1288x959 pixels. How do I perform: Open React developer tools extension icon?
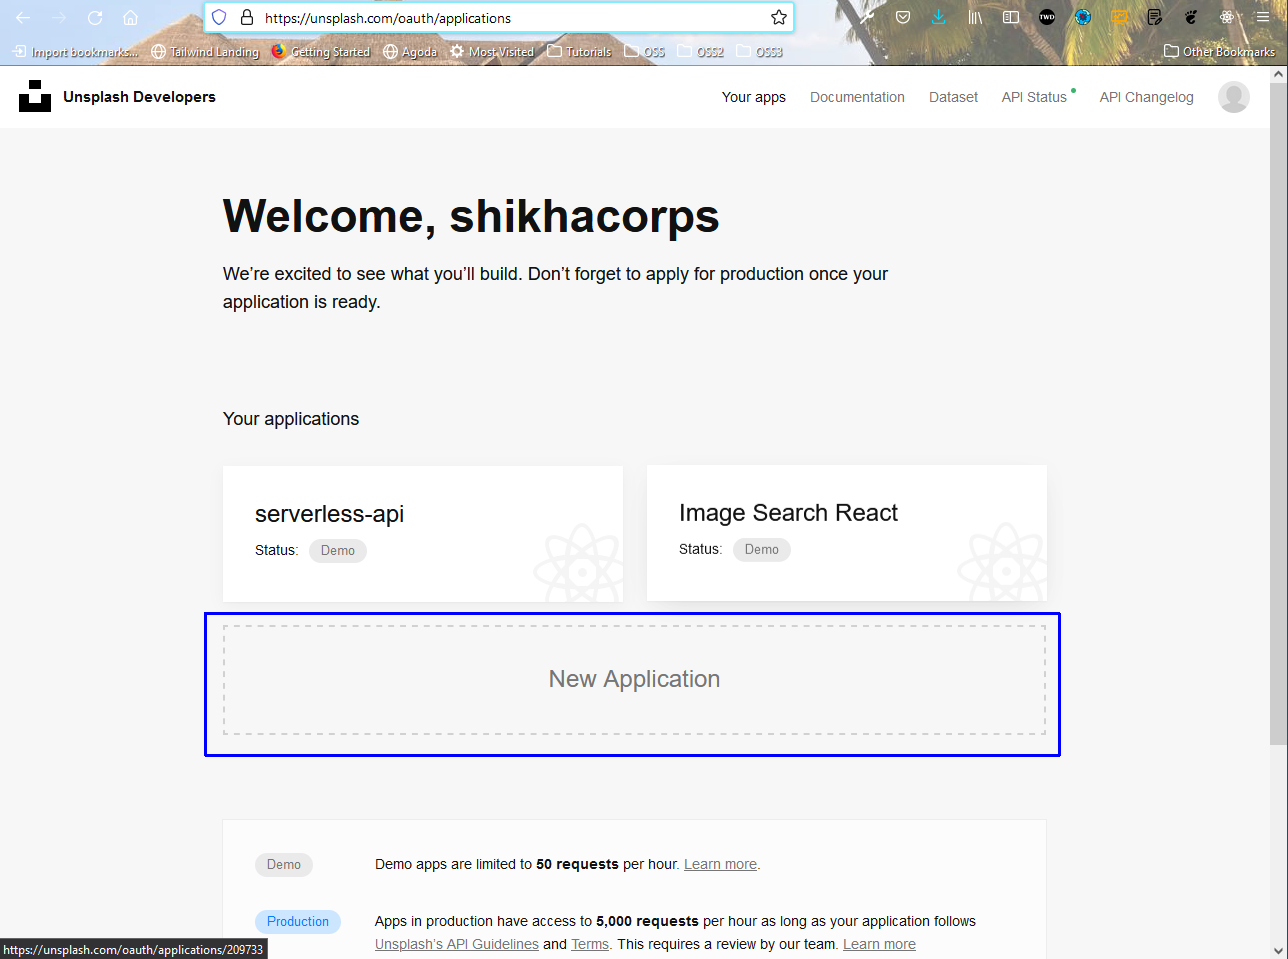pyautogui.click(x=1227, y=17)
